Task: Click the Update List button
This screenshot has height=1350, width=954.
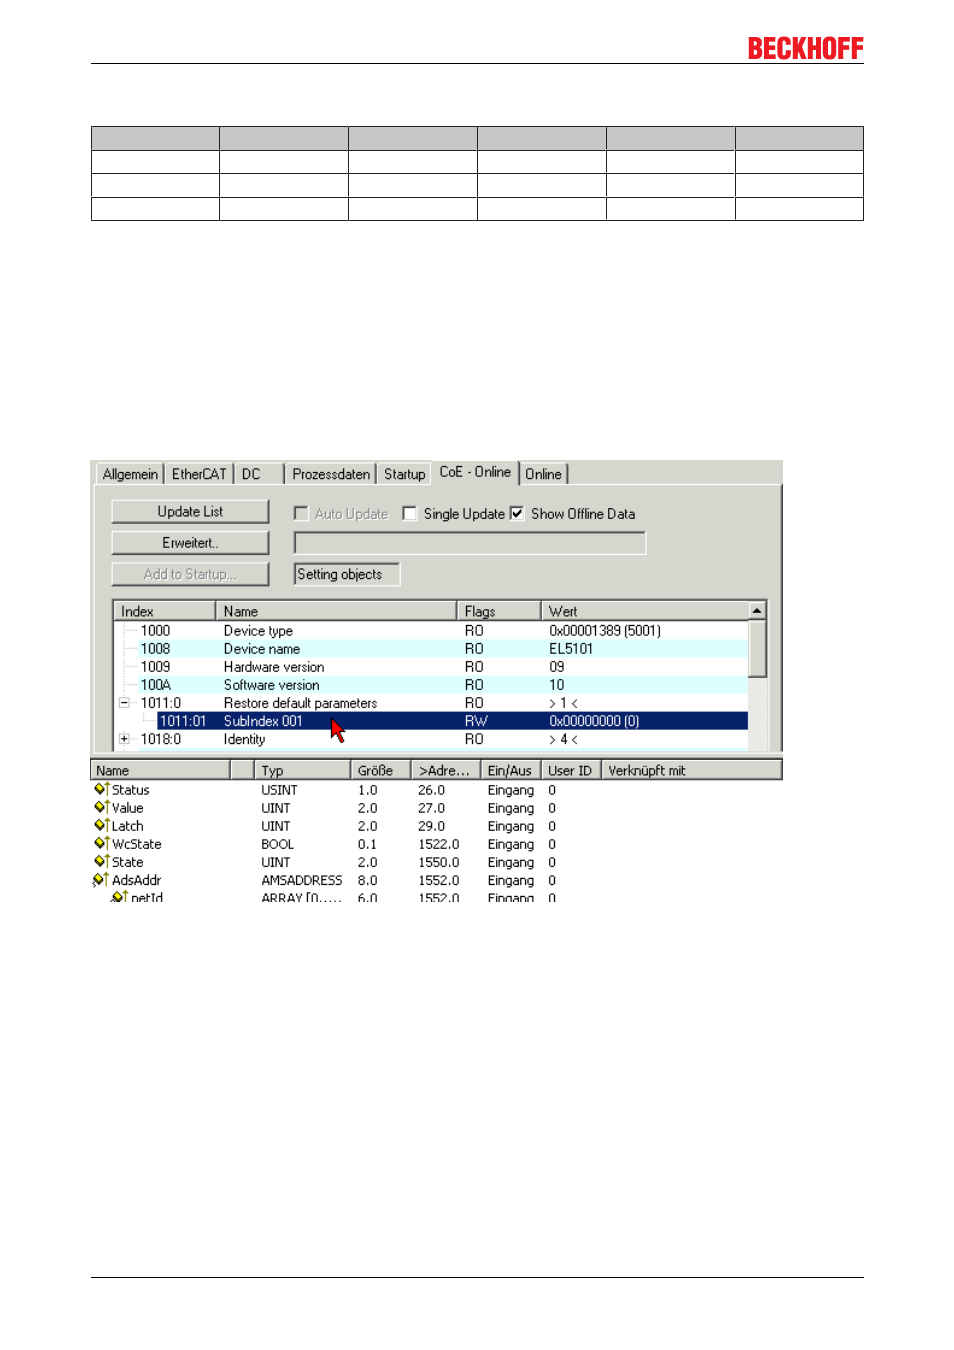Action: click(x=190, y=511)
